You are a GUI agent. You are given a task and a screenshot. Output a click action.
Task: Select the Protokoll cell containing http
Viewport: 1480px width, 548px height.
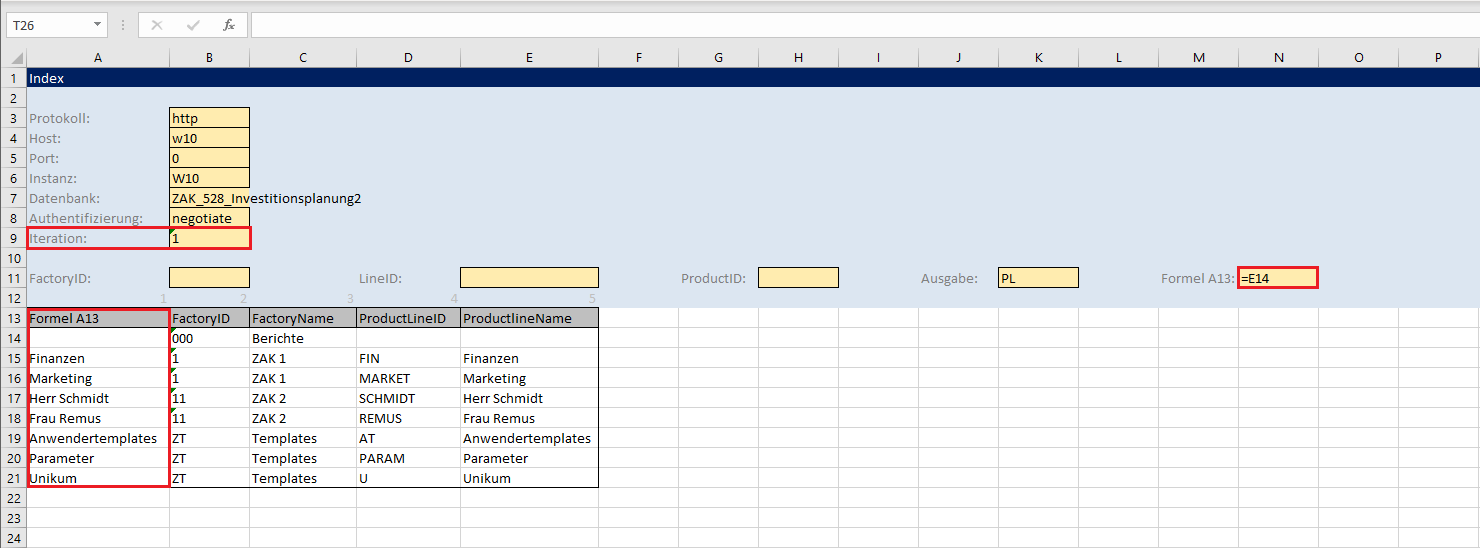209,118
